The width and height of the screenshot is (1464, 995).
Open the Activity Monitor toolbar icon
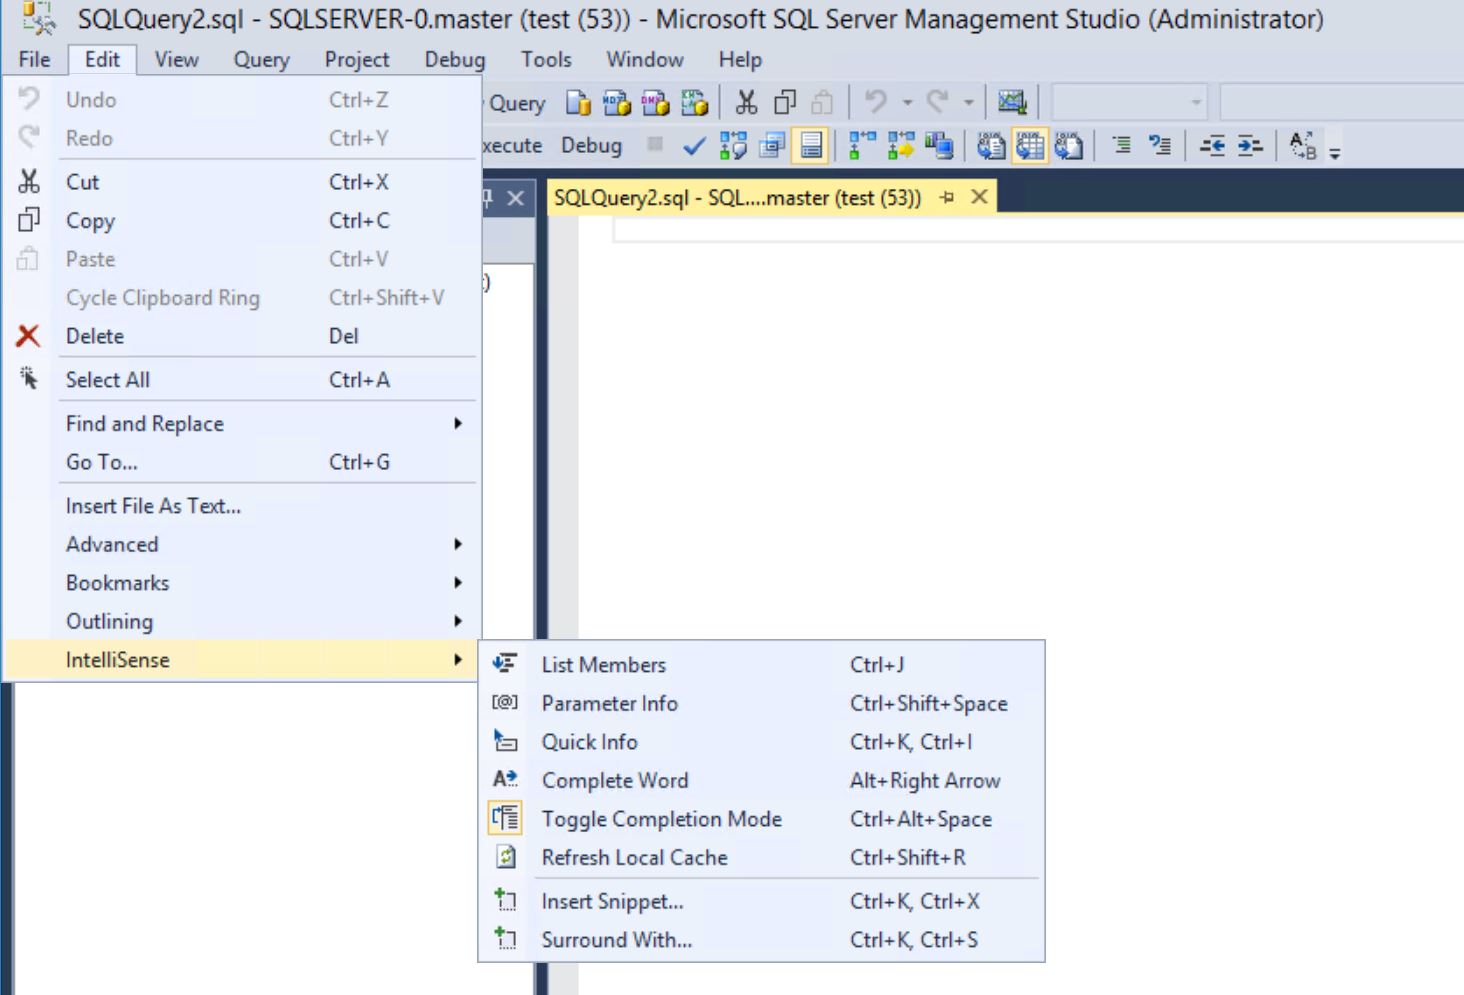pos(1012,102)
